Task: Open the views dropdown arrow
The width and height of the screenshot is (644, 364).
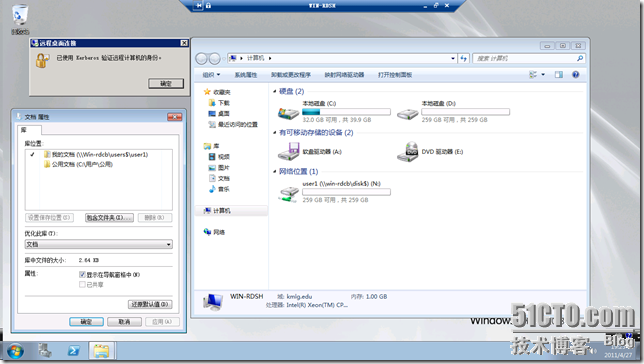Action: point(543,75)
